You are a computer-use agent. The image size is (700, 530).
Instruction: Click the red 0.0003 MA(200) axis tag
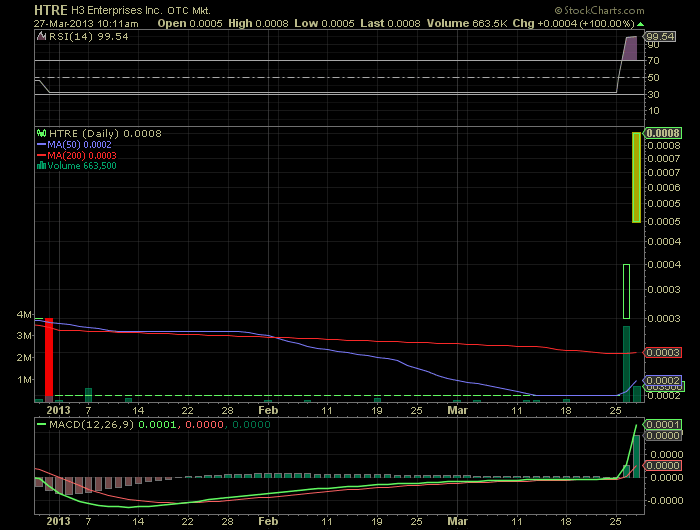coord(663,353)
